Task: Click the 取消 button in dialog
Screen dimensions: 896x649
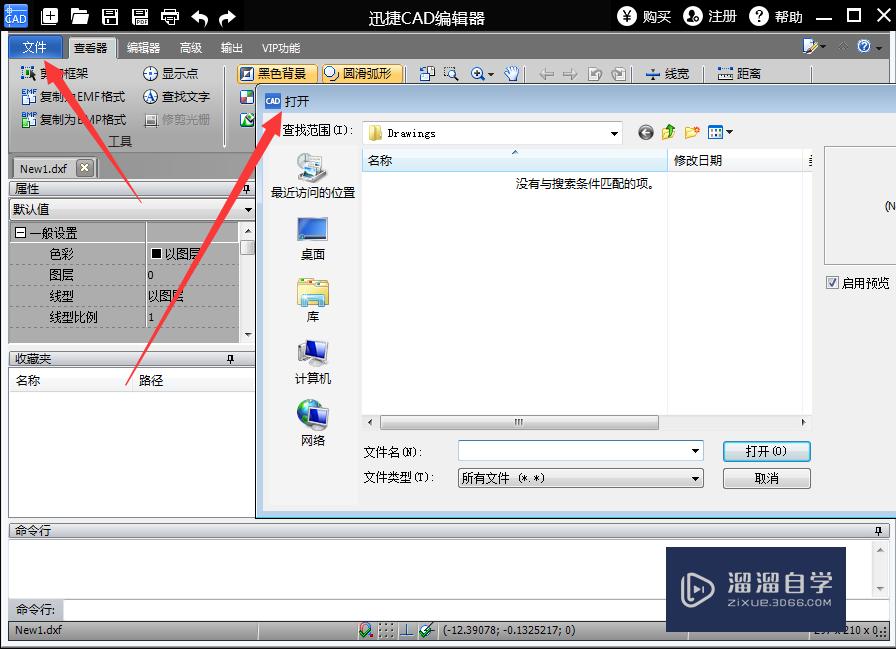Action: [x=766, y=478]
